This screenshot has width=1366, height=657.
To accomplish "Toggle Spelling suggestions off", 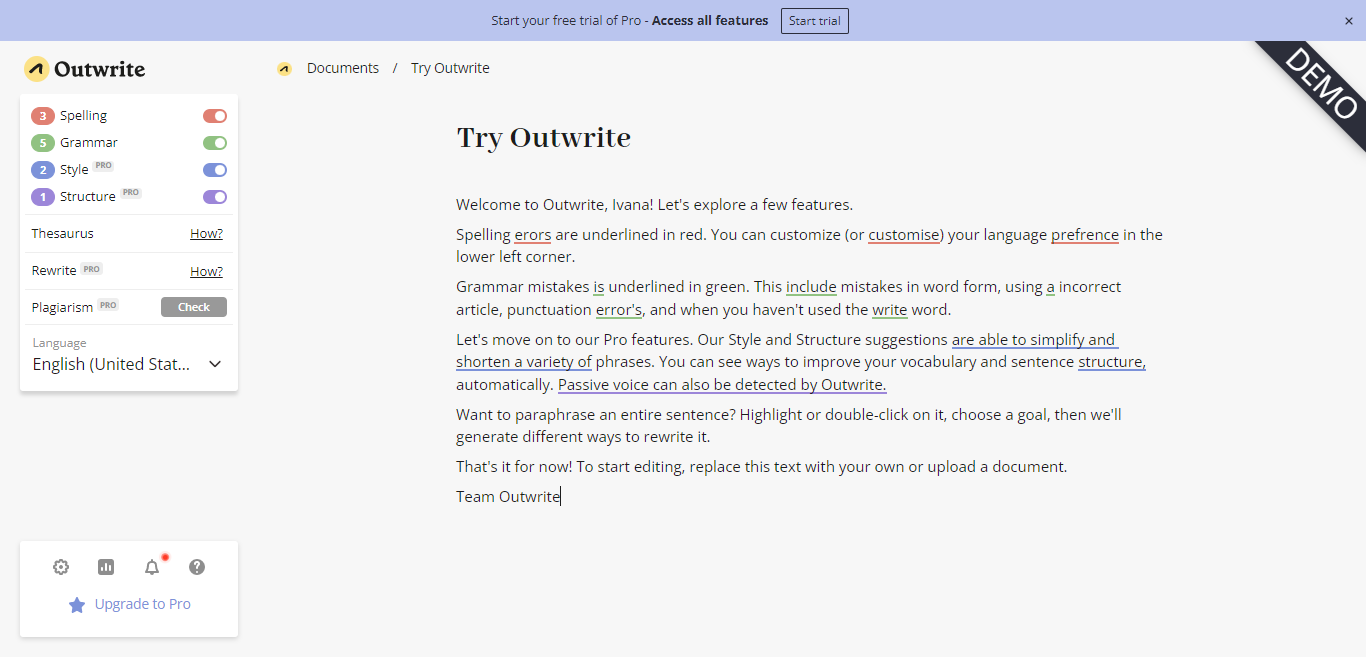I will (214, 116).
